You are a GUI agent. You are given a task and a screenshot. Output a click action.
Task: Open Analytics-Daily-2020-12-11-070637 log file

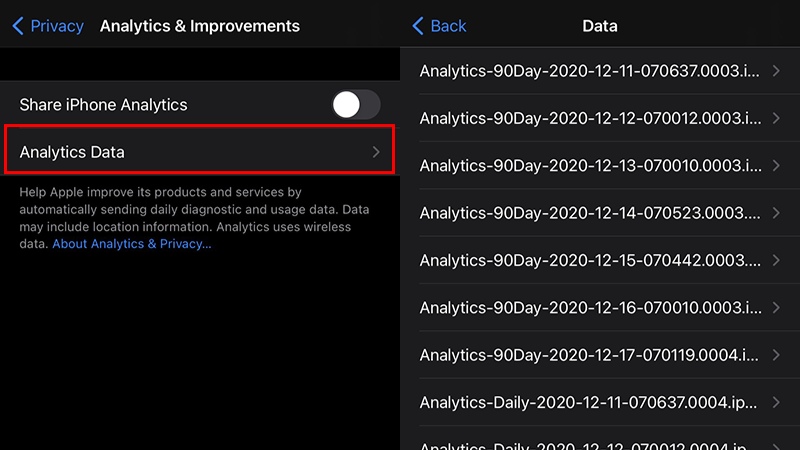(590, 402)
